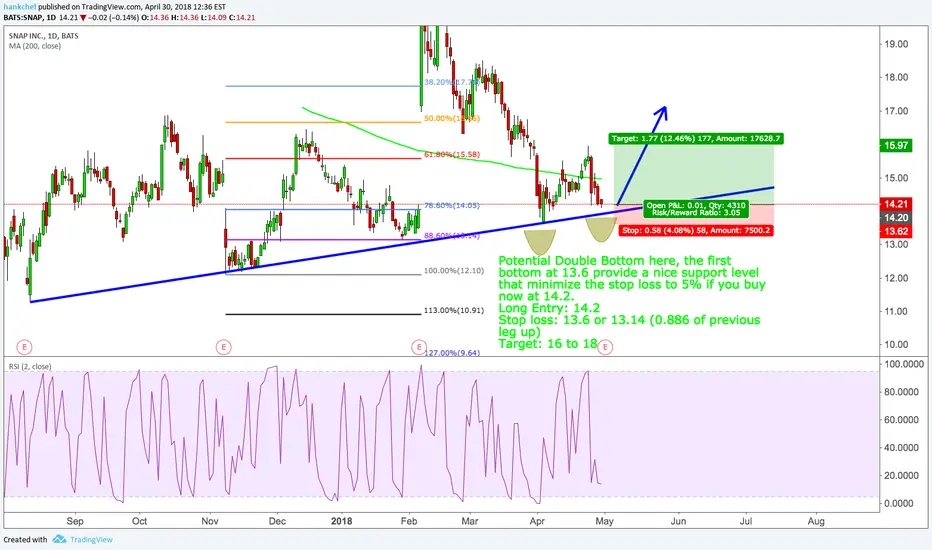The image size is (932, 550).
Task: Click the Potential Double Bottom annotation text
Action: 632,302
